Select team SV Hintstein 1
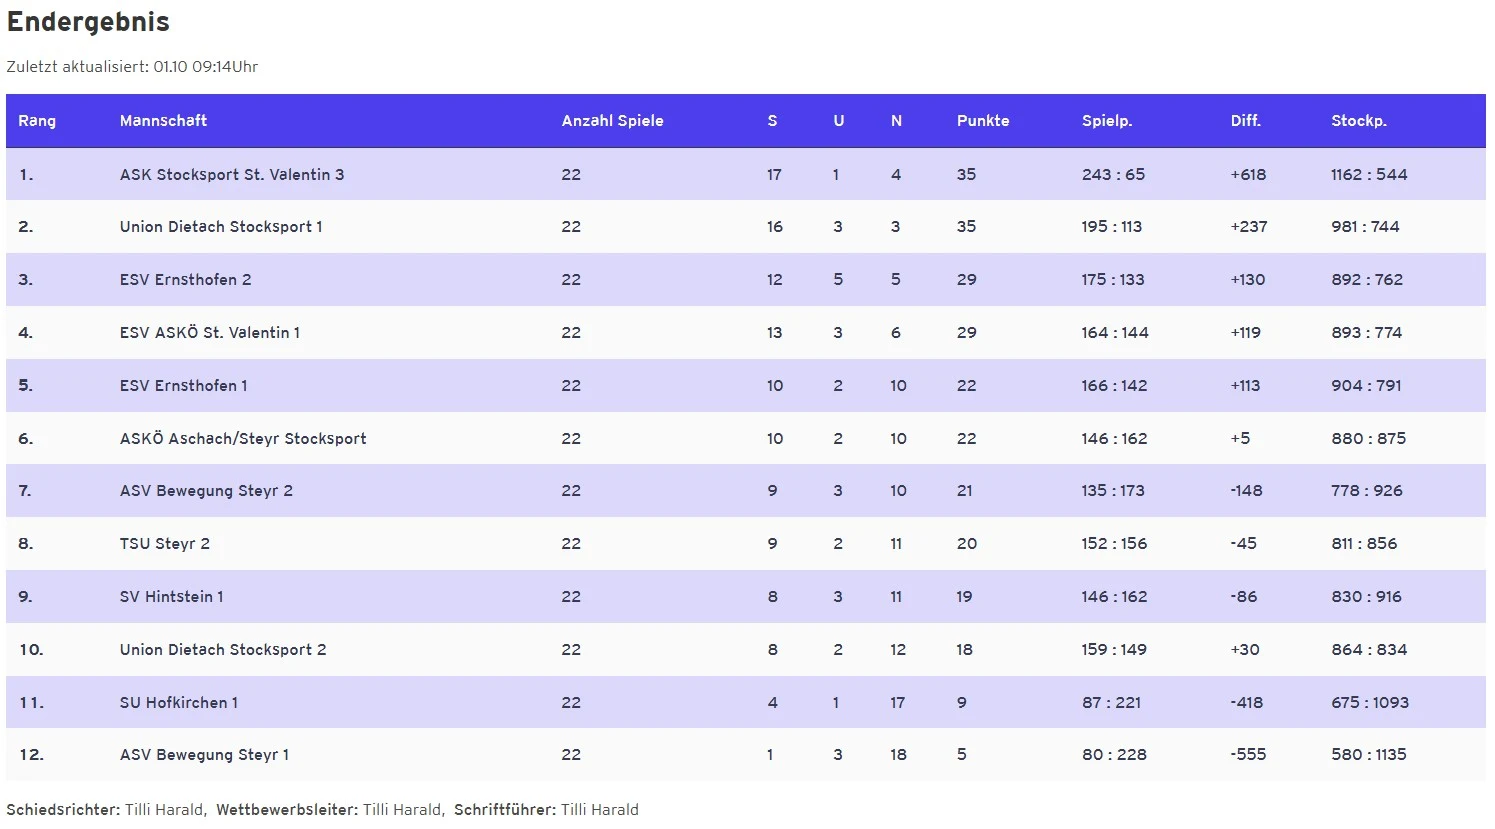Image resolution: width=1495 pixels, height=829 pixels. (172, 597)
